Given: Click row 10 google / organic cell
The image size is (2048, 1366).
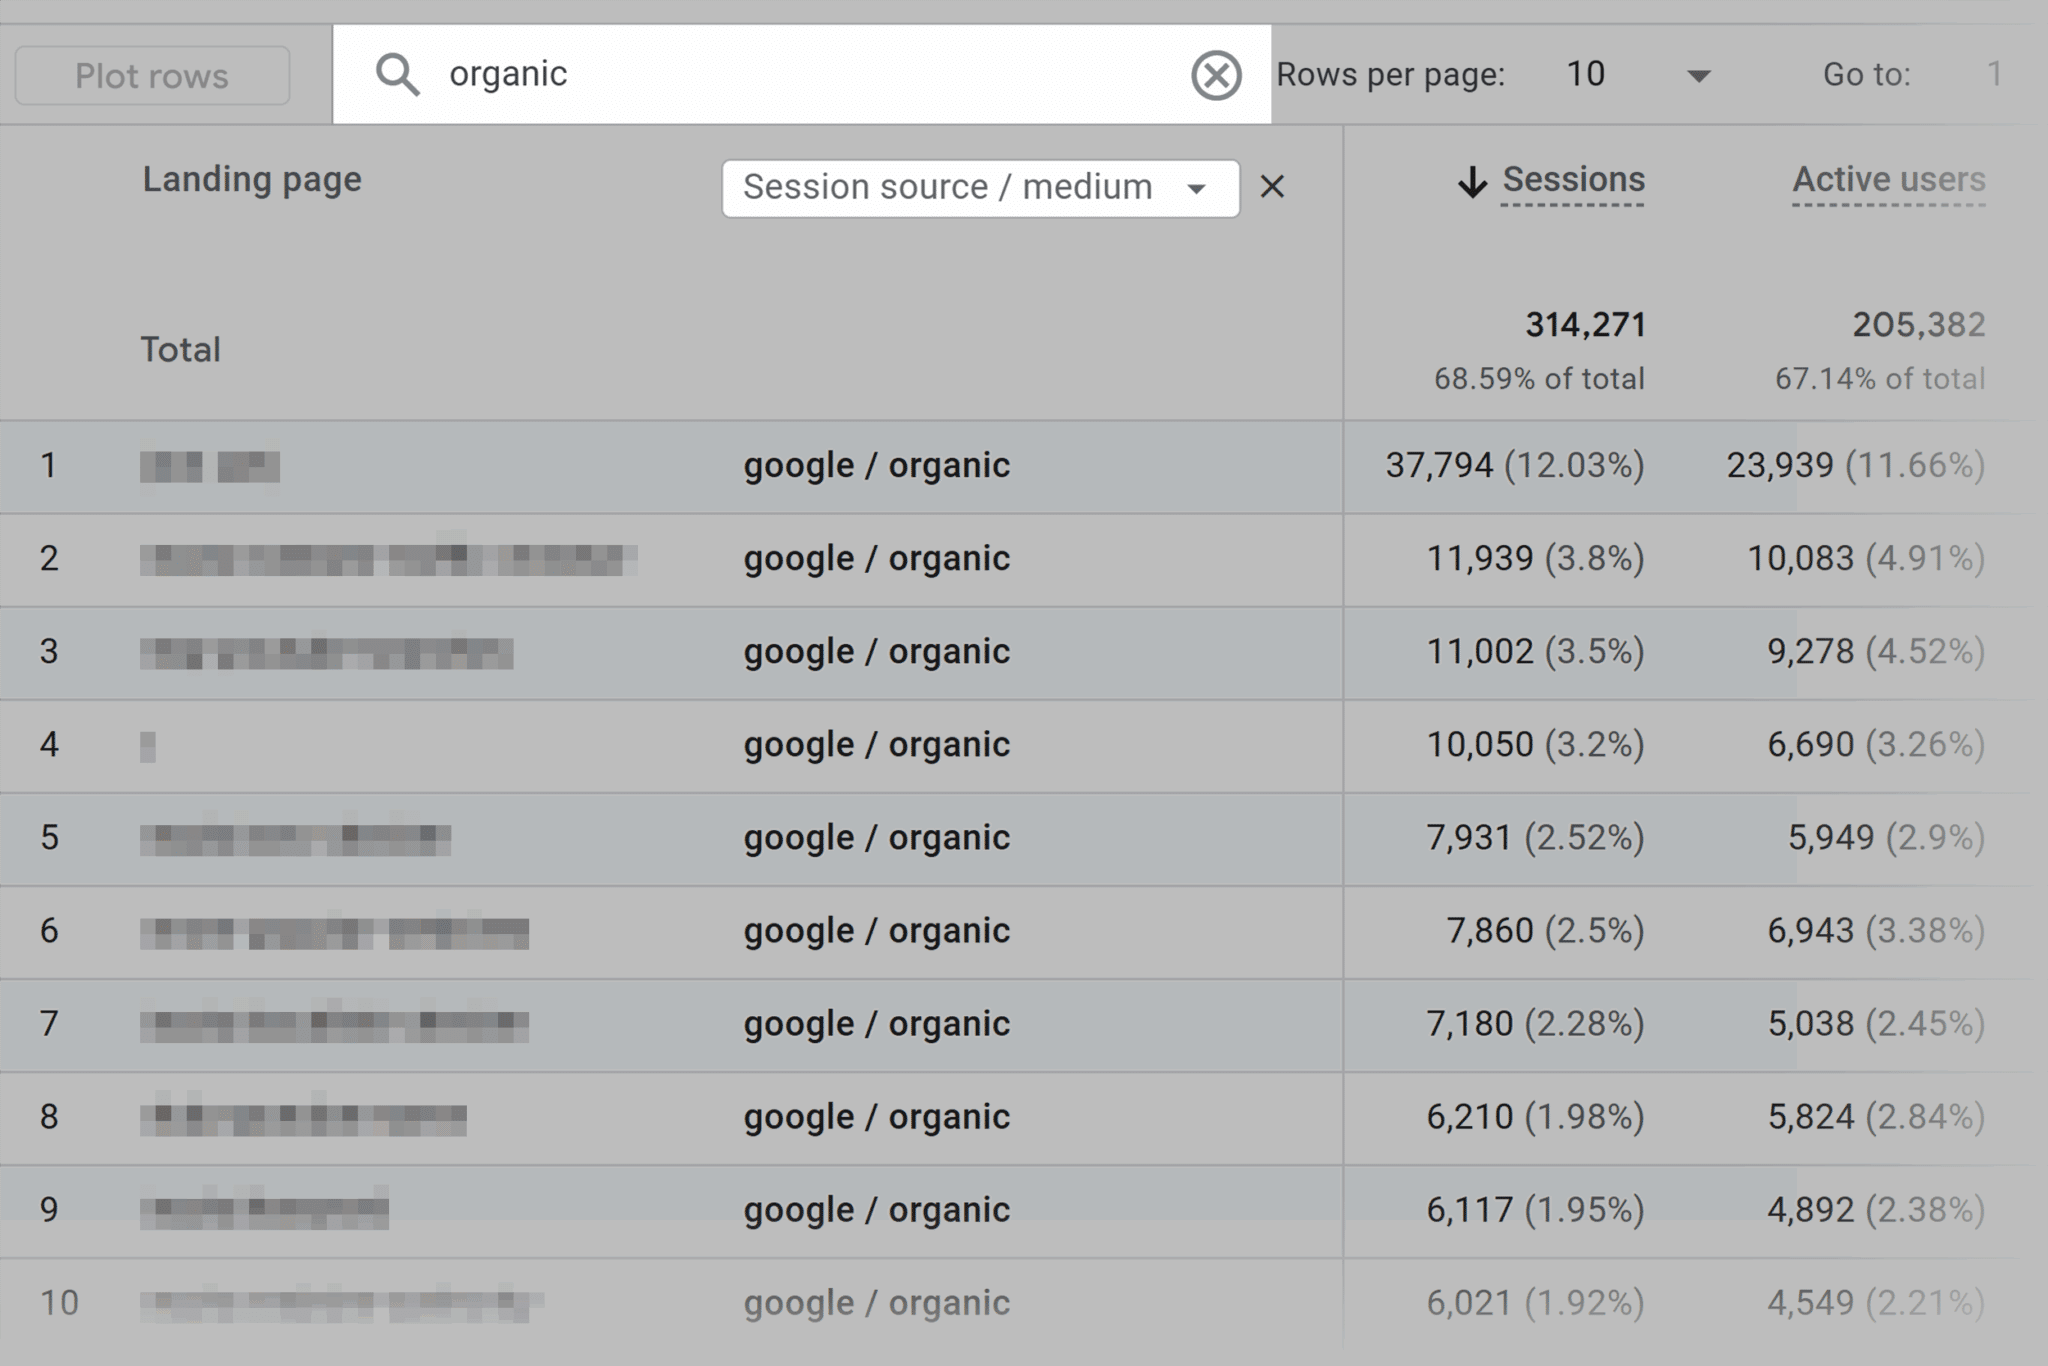Looking at the screenshot, I should [876, 1303].
